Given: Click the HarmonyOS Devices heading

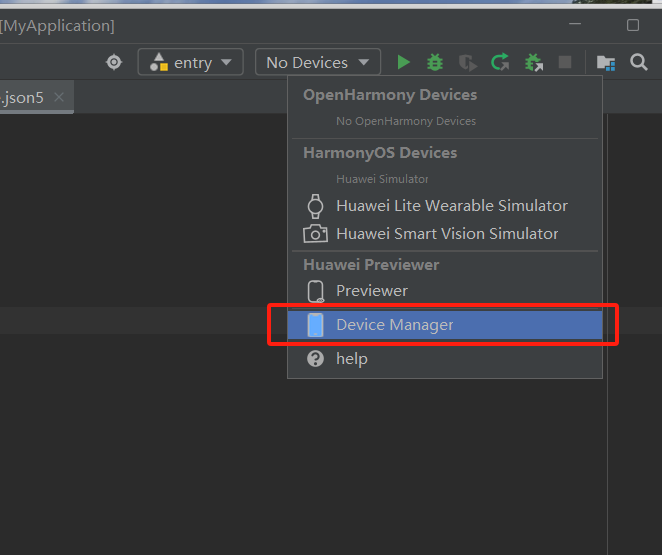Looking at the screenshot, I should 380,153.
